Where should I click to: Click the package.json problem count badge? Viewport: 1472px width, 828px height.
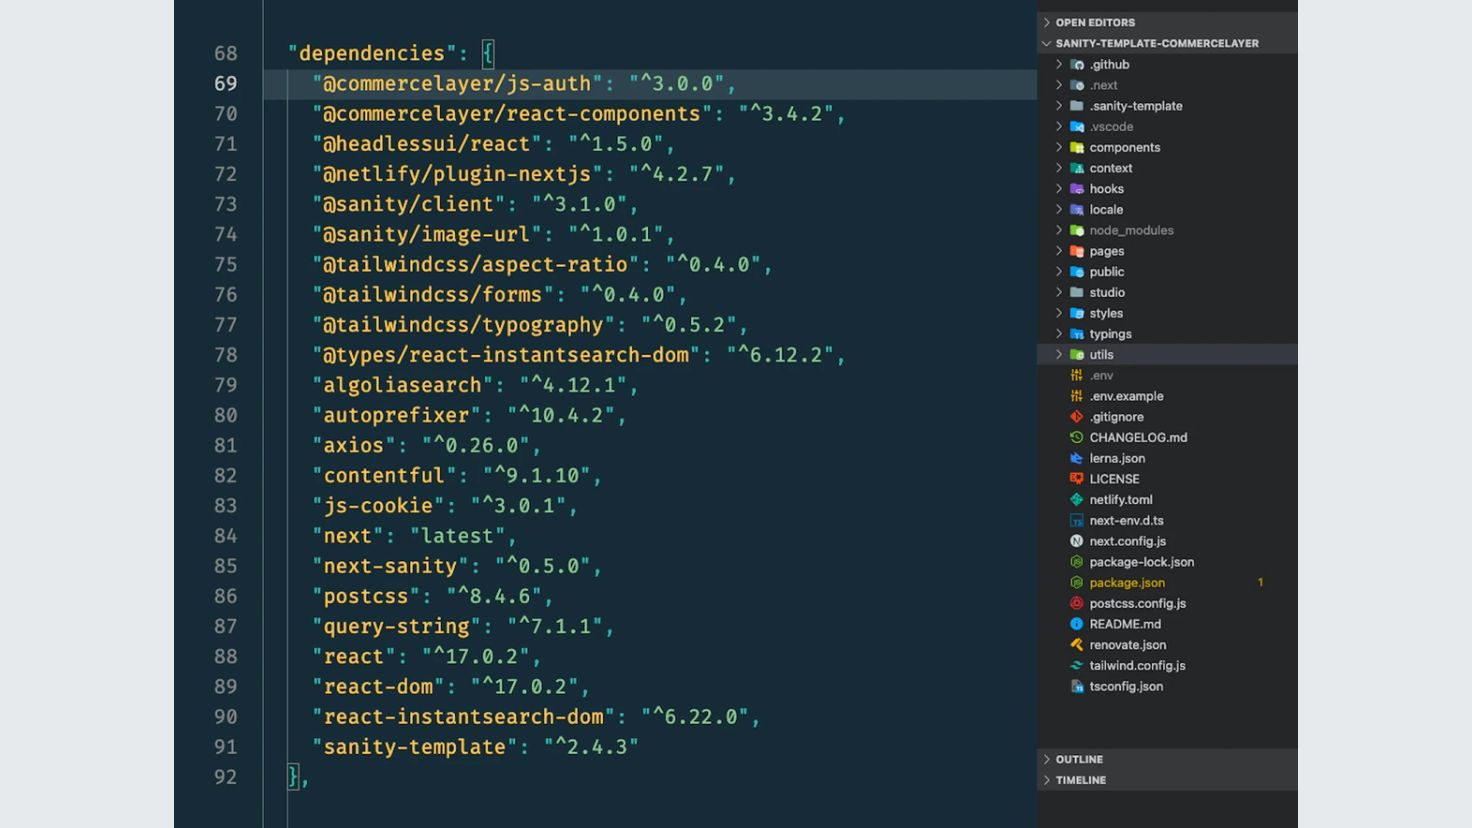click(1260, 583)
